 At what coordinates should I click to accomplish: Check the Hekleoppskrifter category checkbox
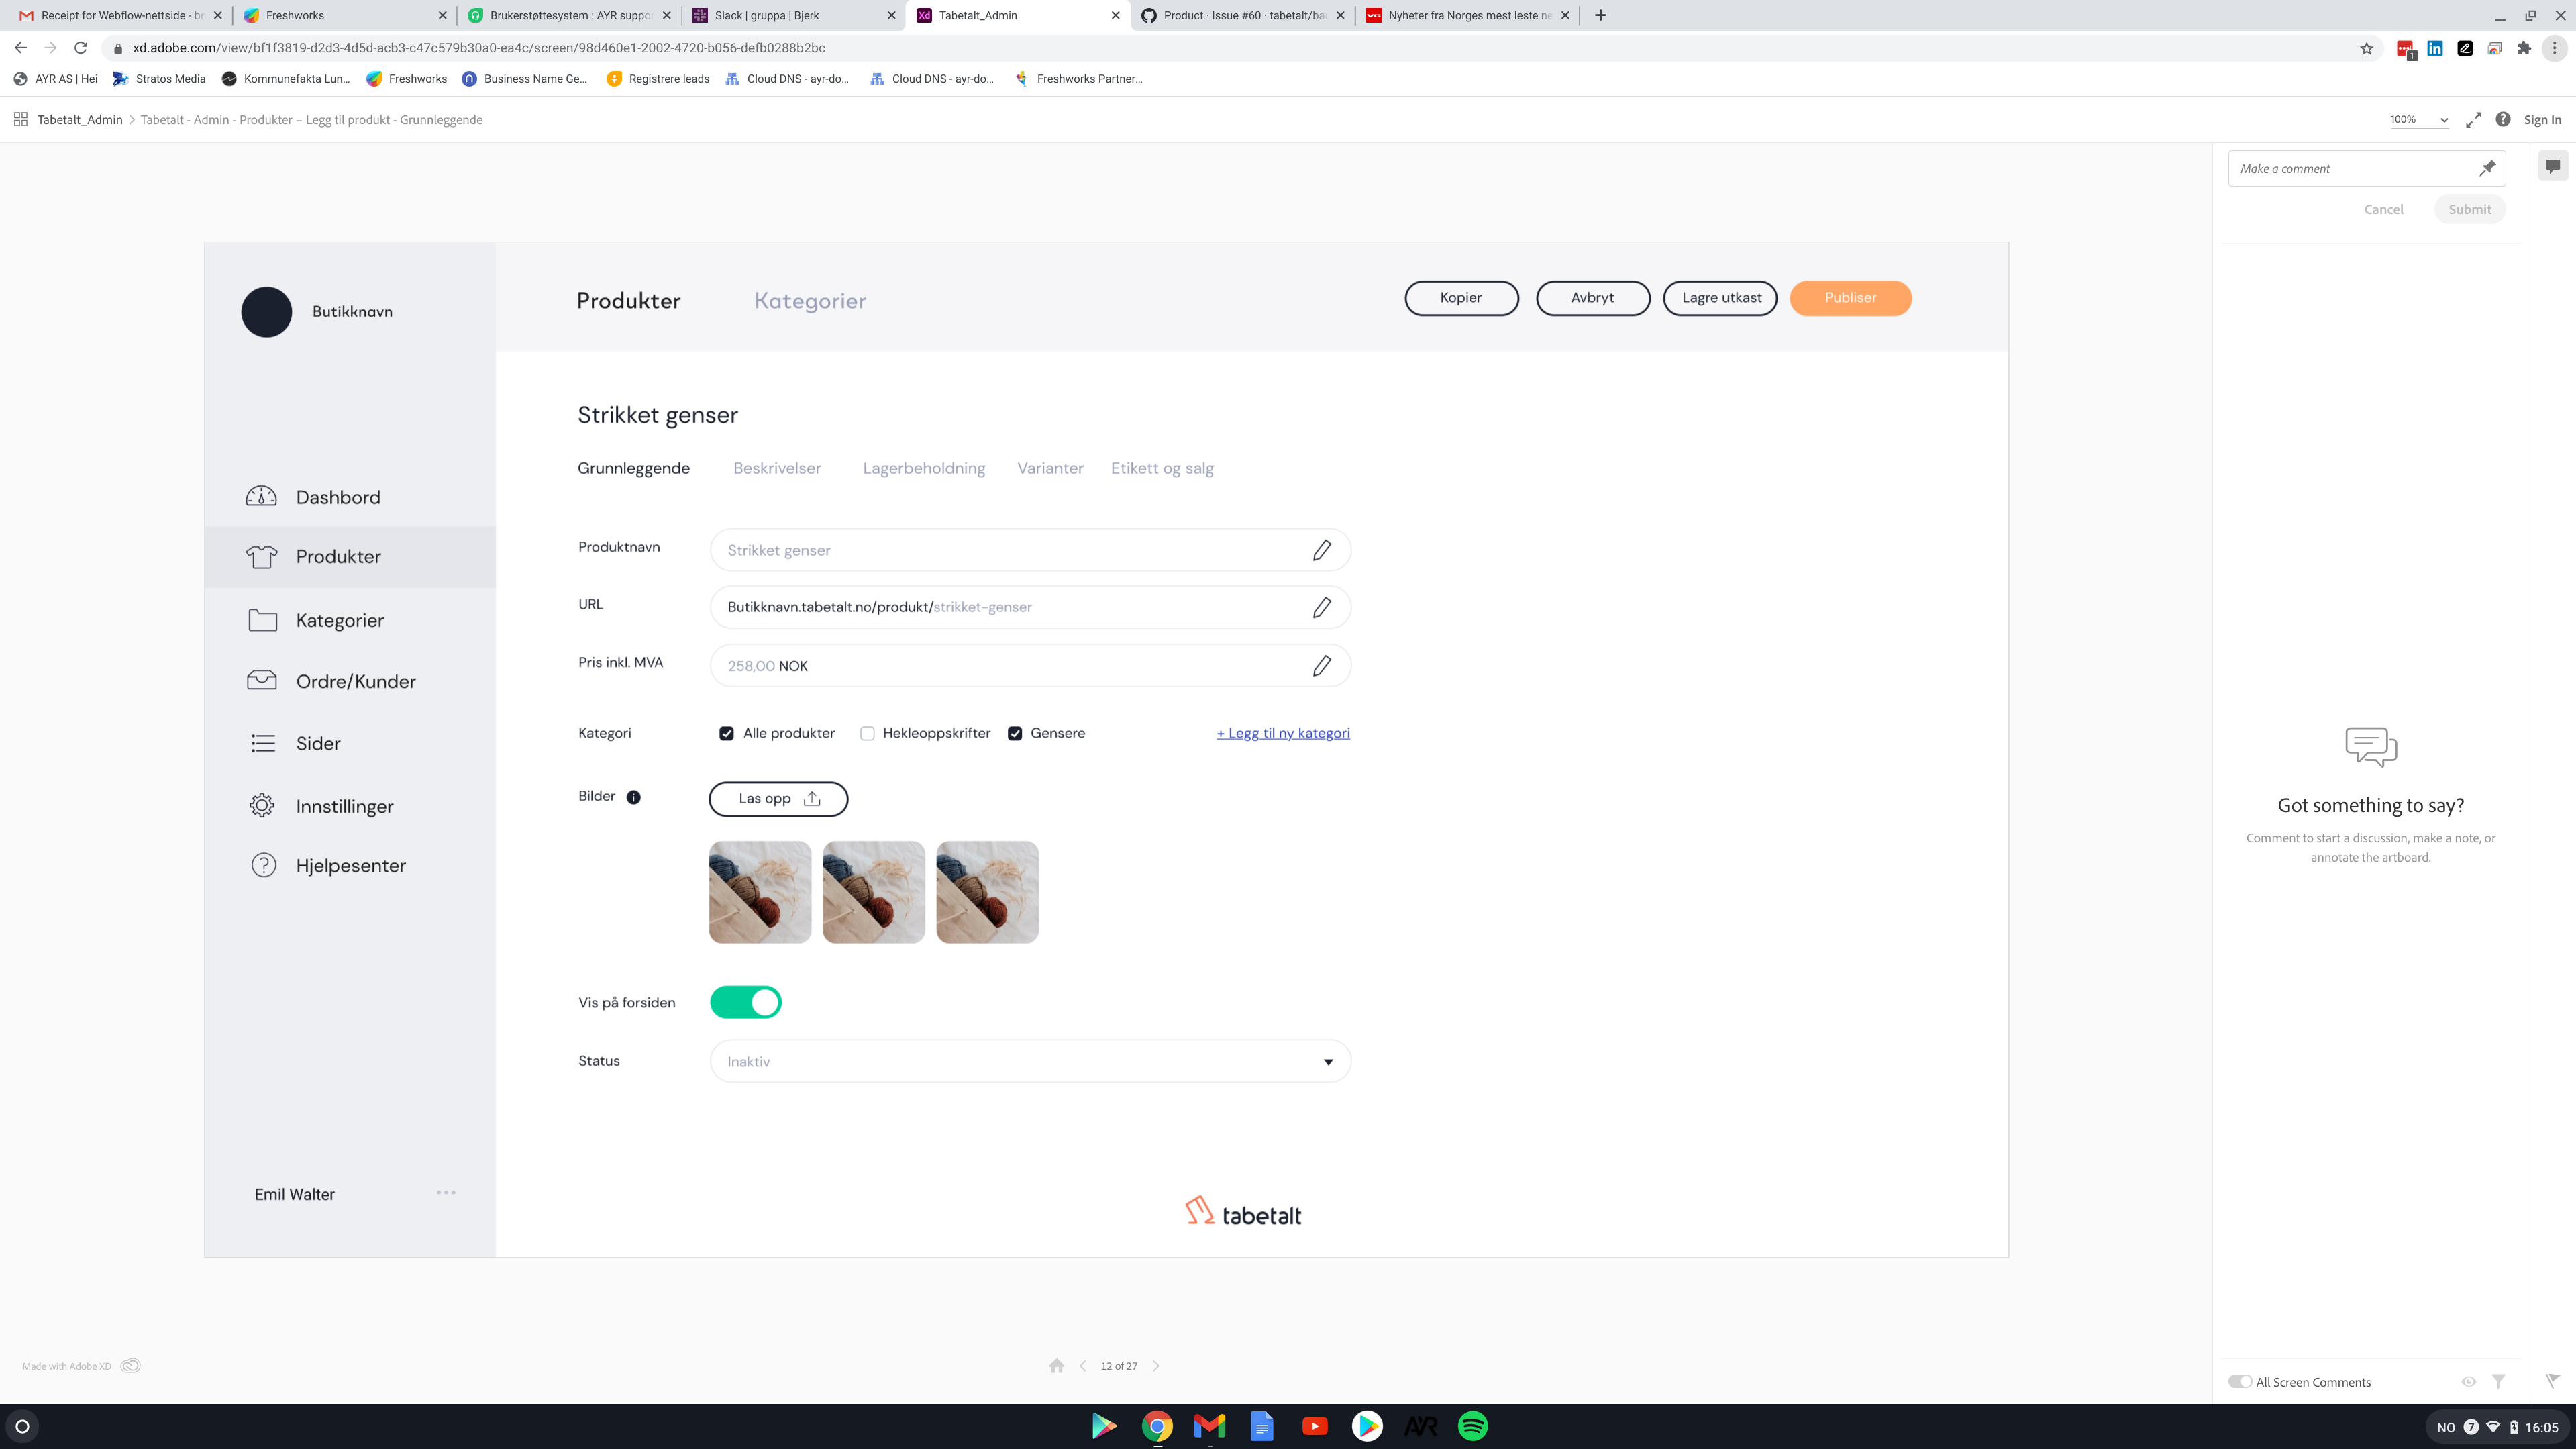pyautogui.click(x=866, y=733)
